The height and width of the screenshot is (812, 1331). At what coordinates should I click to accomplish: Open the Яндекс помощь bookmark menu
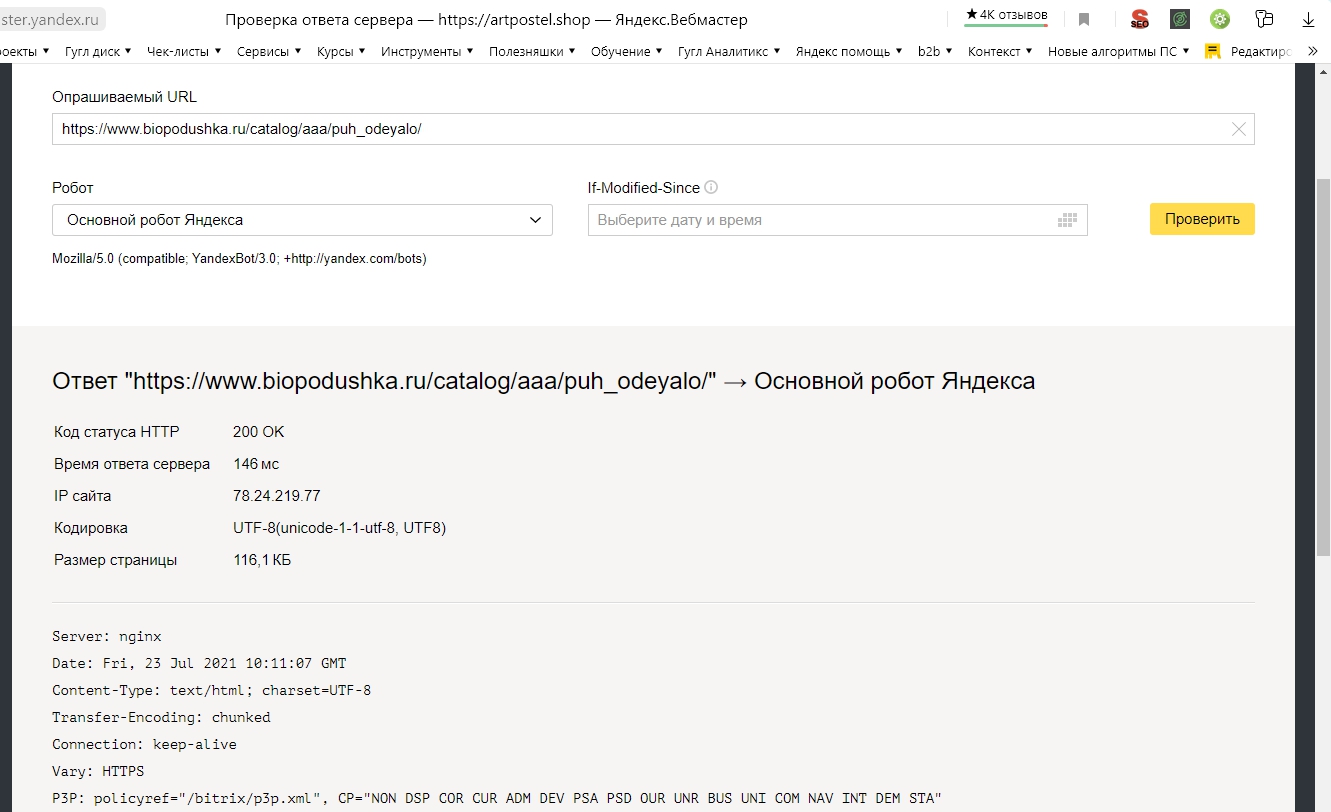(849, 51)
